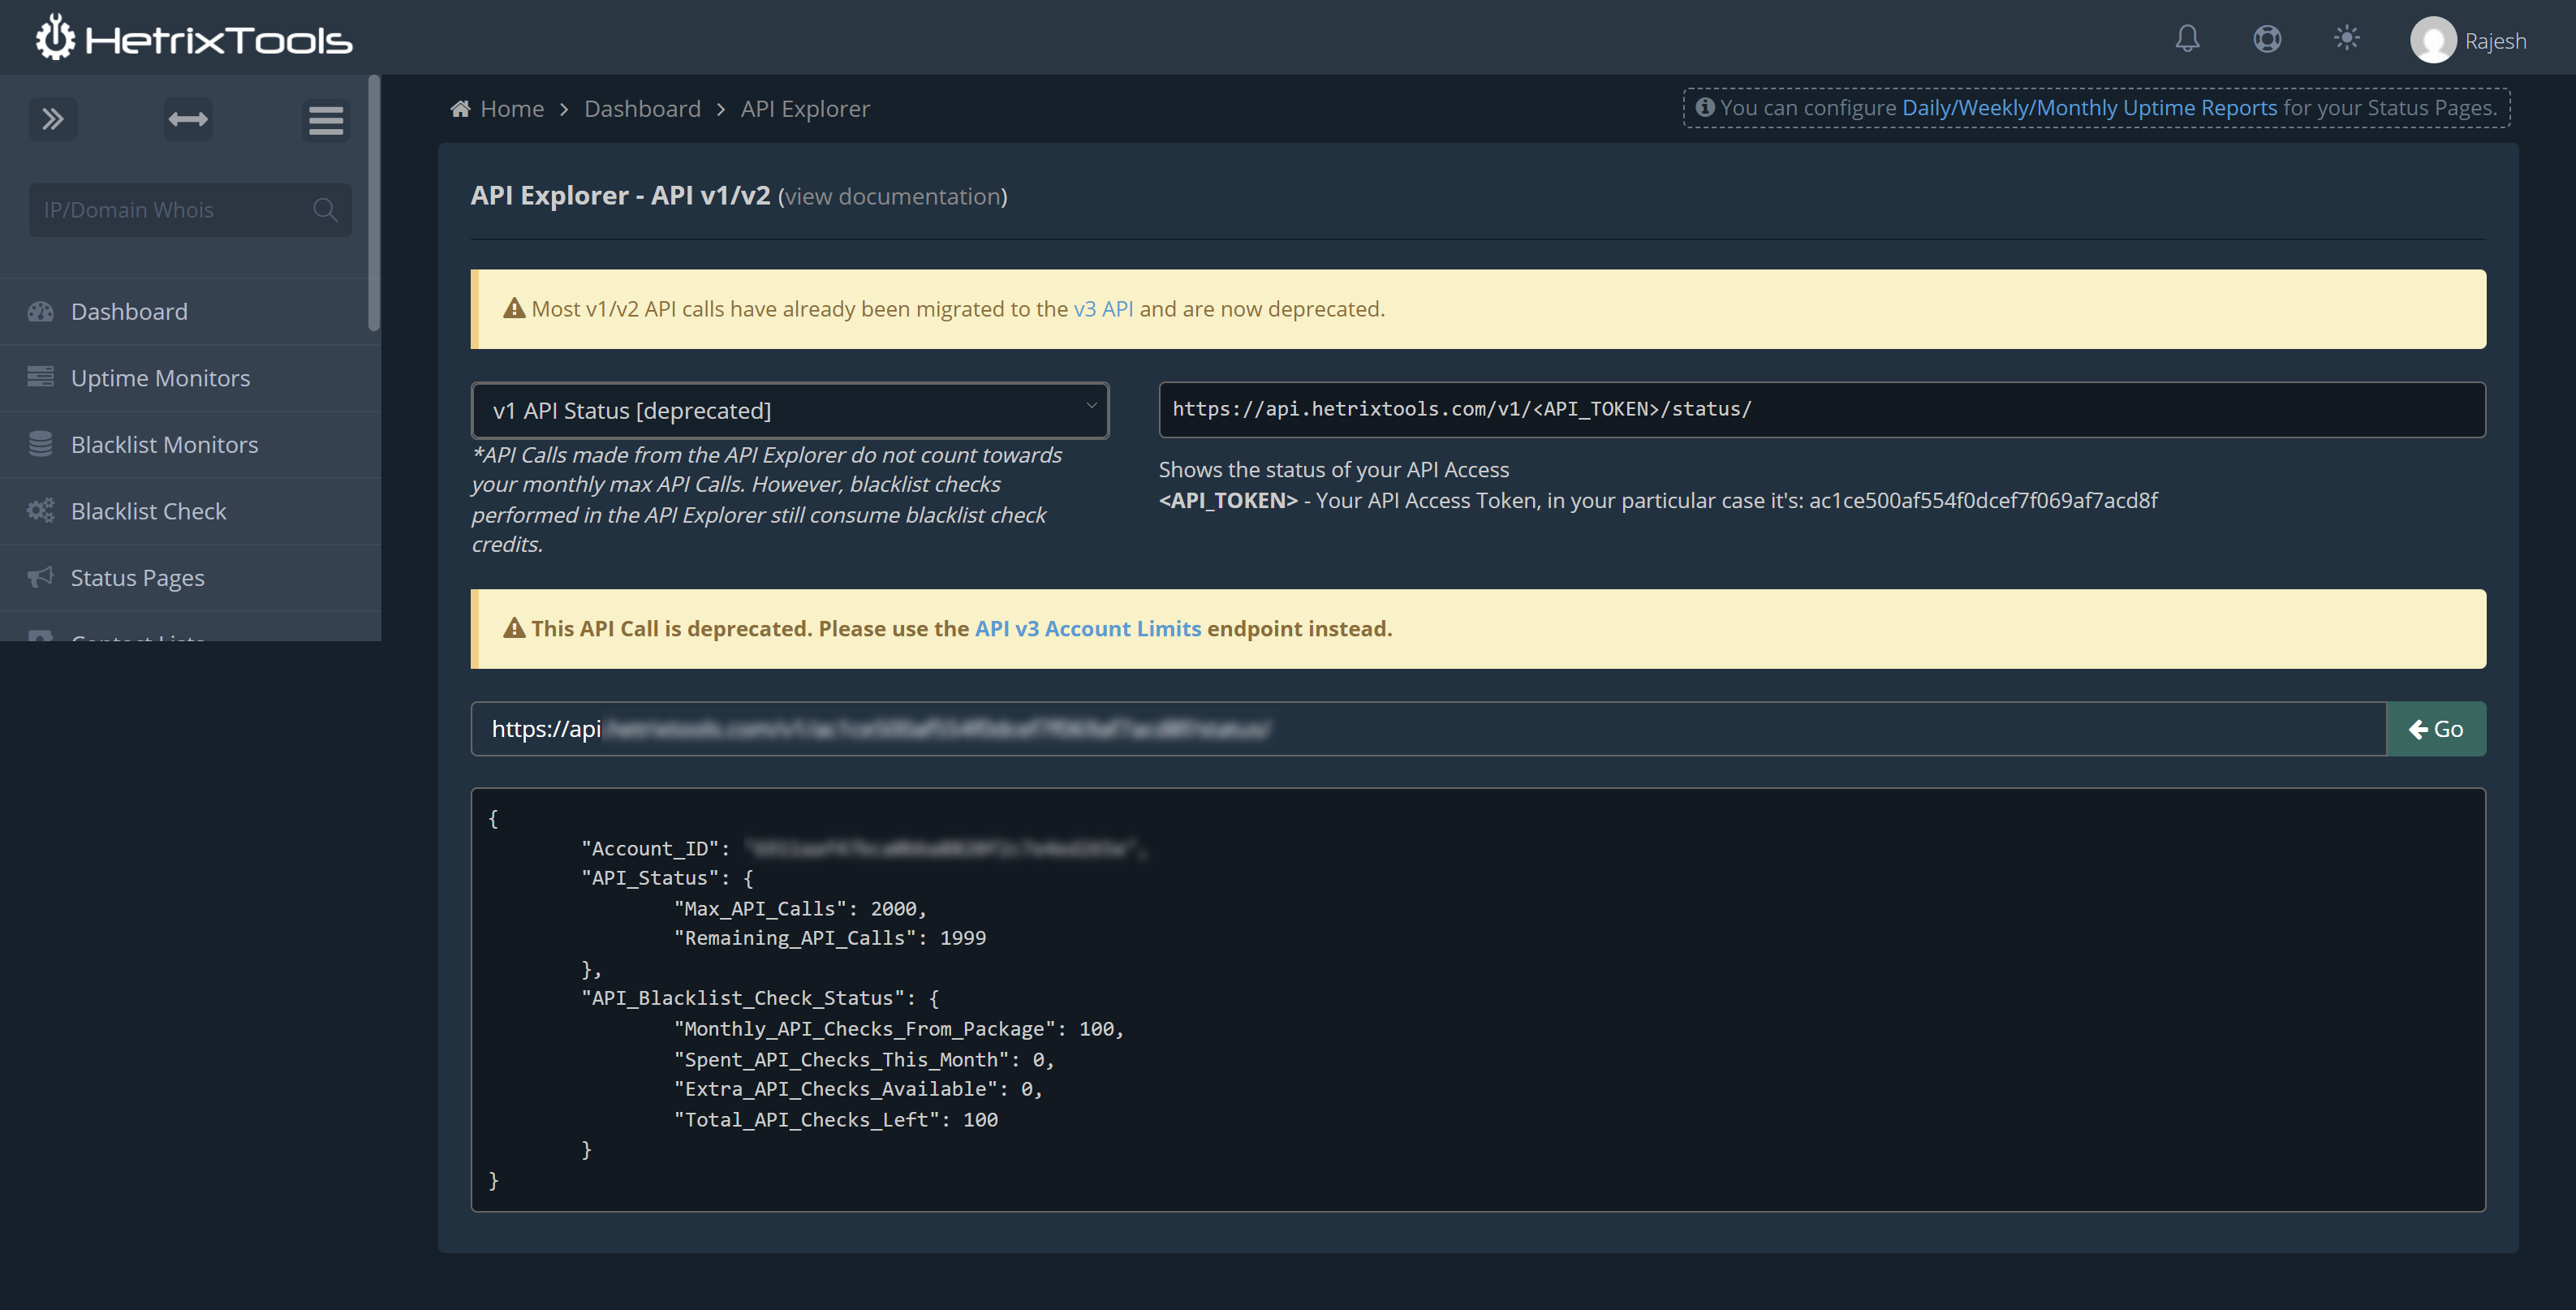The height and width of the screenshot is (1310, 2576).
Task: Open Blacklist Check in sidebar
Action: 190,511
